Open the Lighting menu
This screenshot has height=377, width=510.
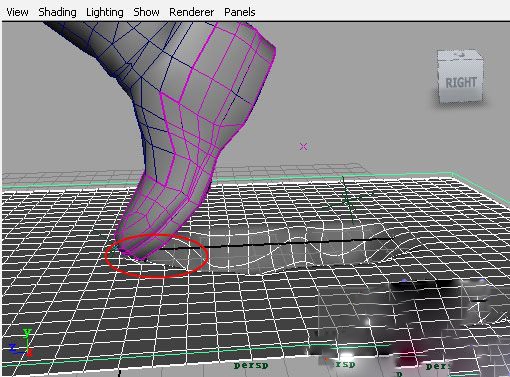pyautogui.click(x=105, y=12)
